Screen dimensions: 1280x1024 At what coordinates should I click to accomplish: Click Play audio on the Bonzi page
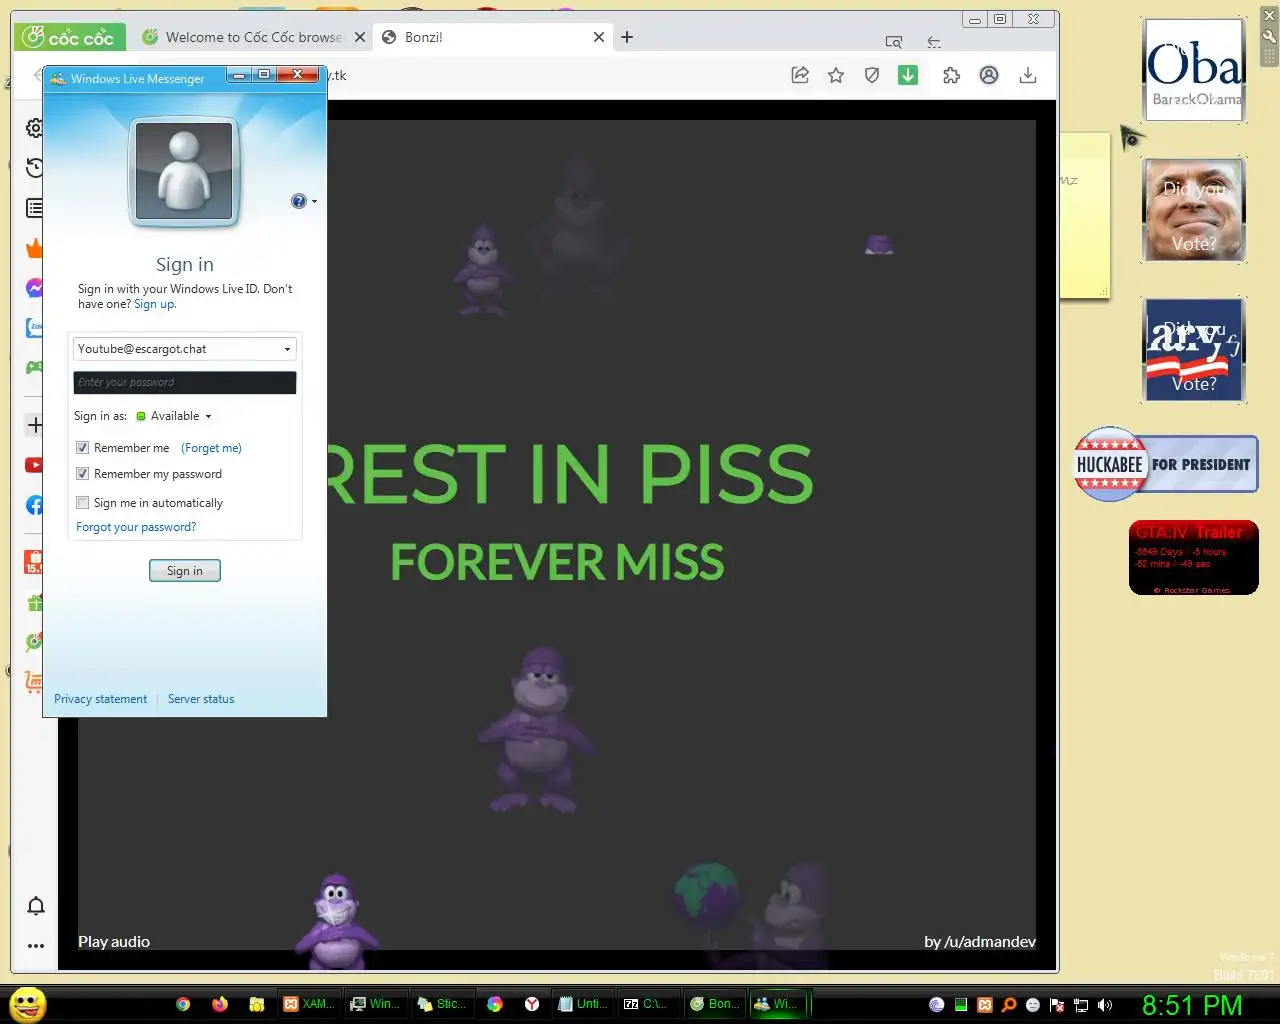[114, 941]
